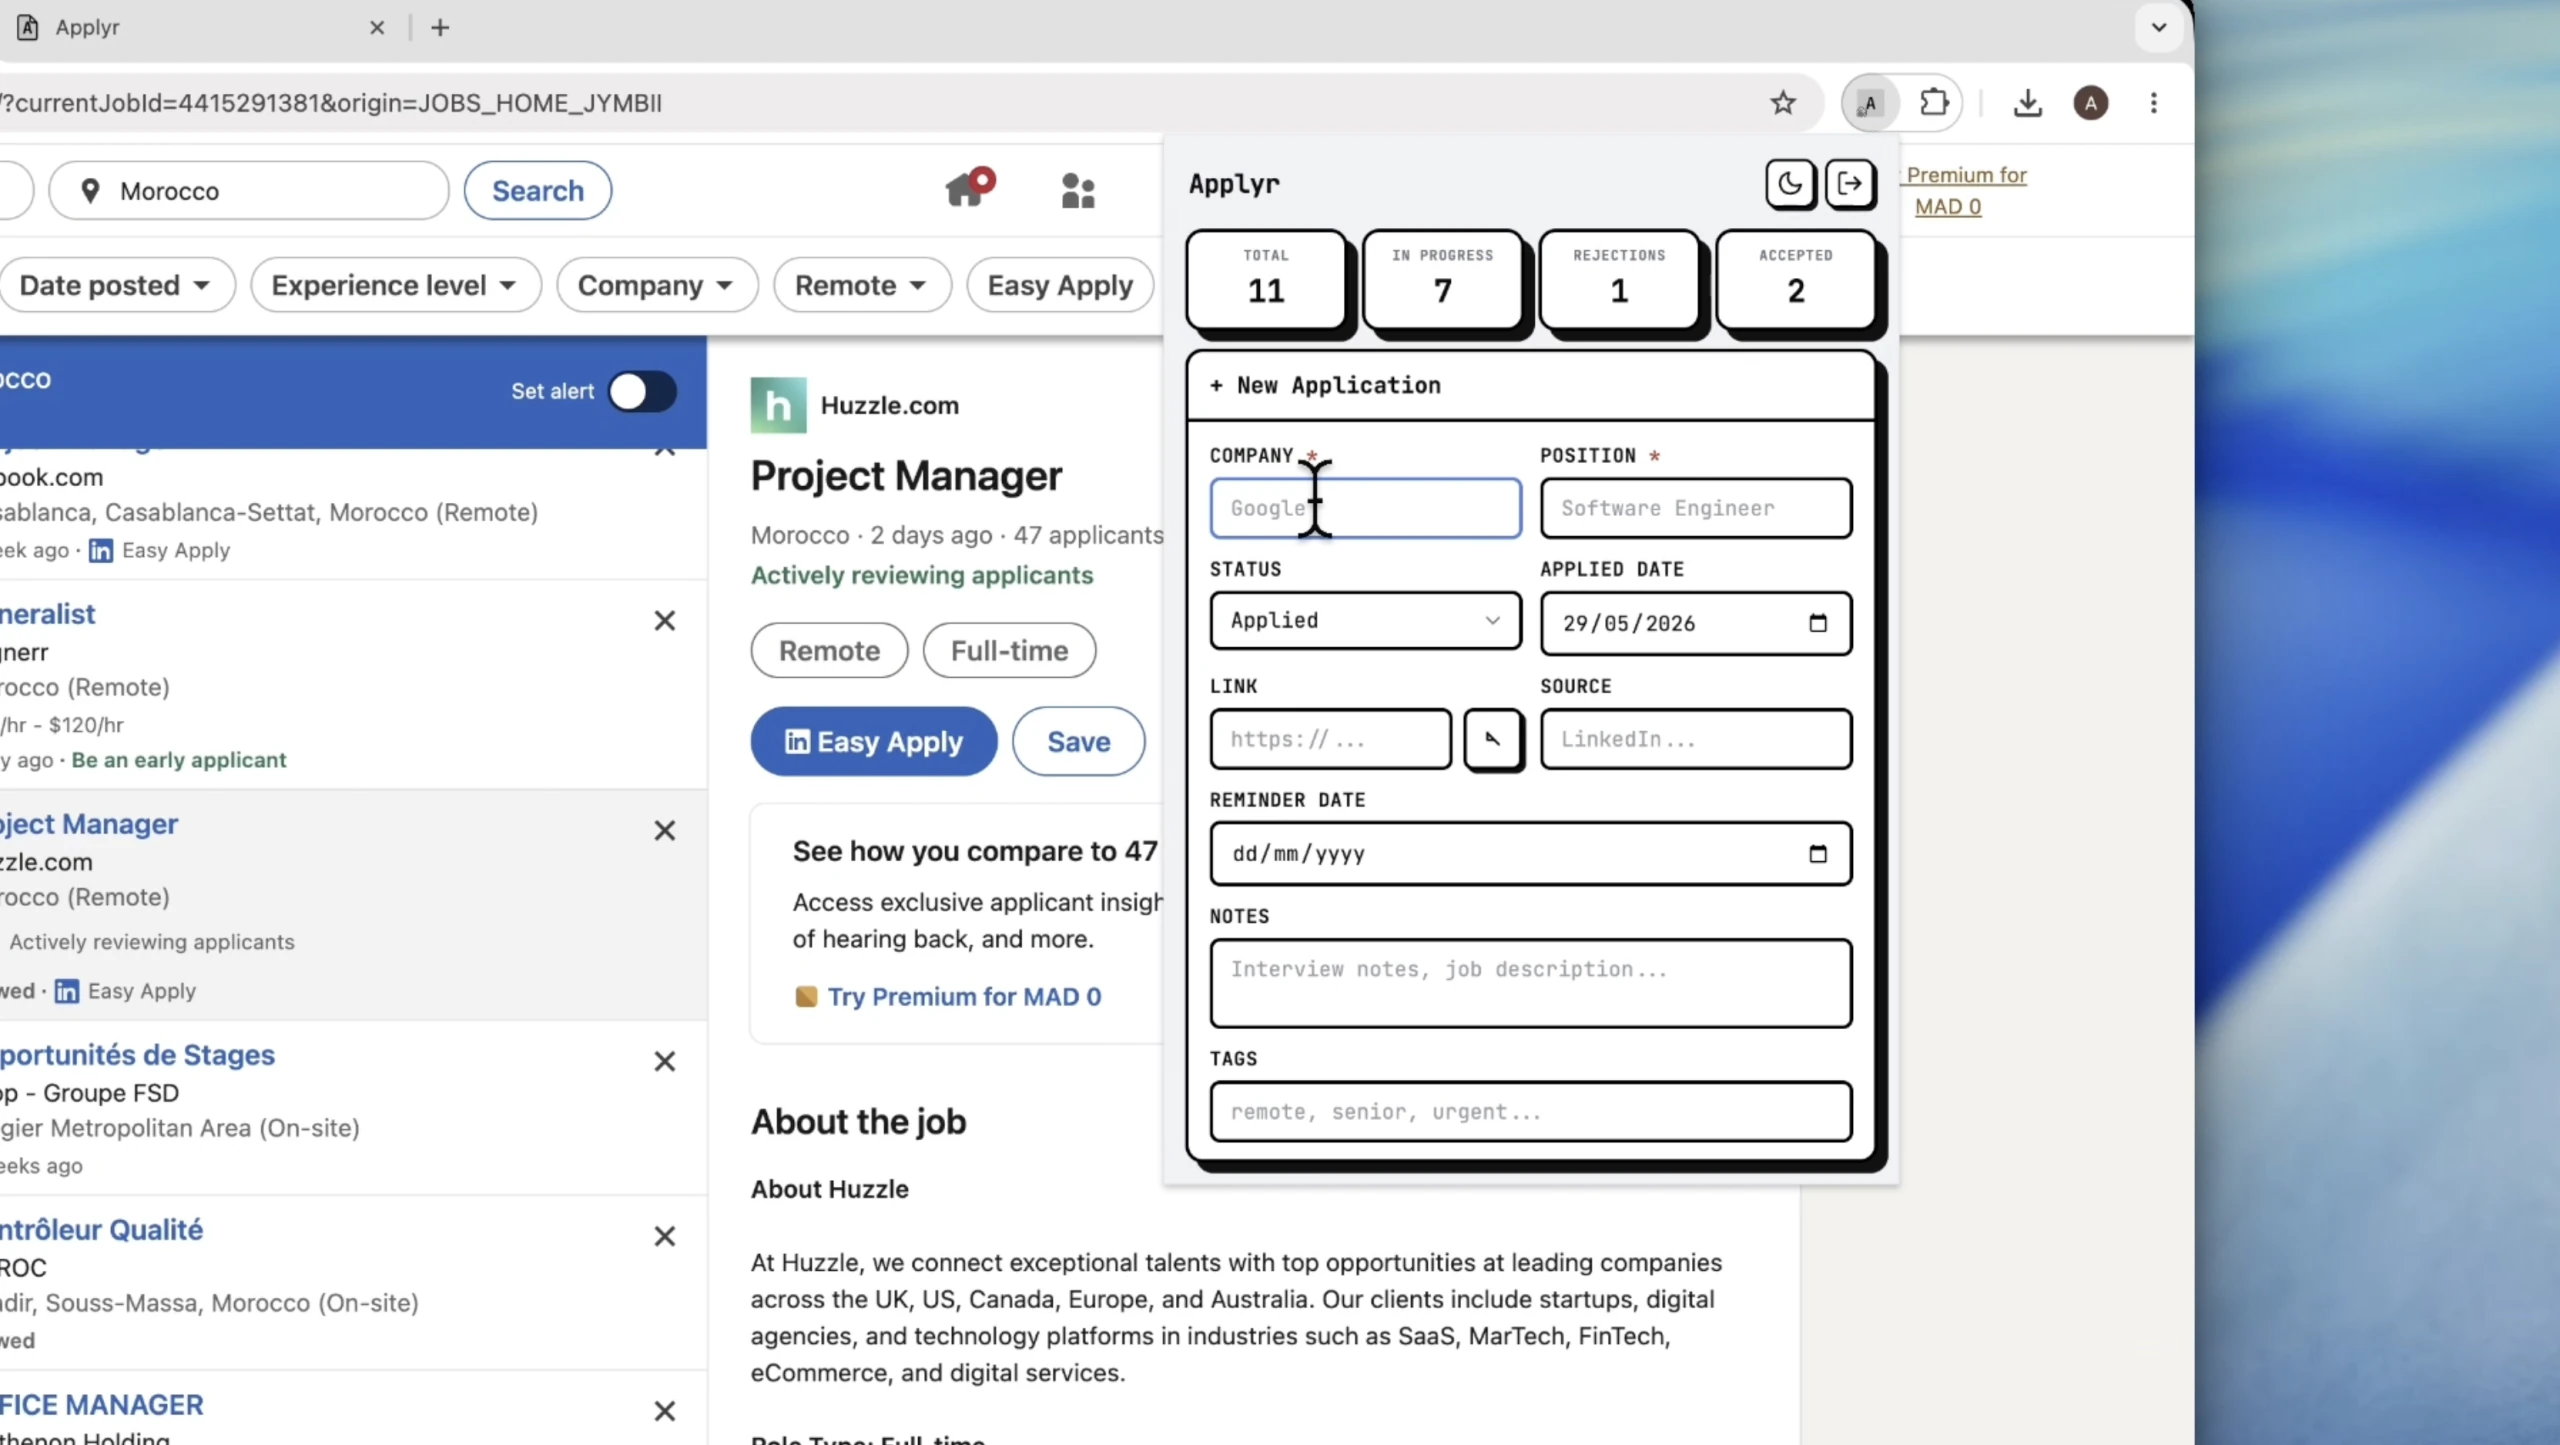Viewport: 2560px width, 1445px height.
Task: Open the Status dropdown showing Applied
Action: pos(1365,620)
